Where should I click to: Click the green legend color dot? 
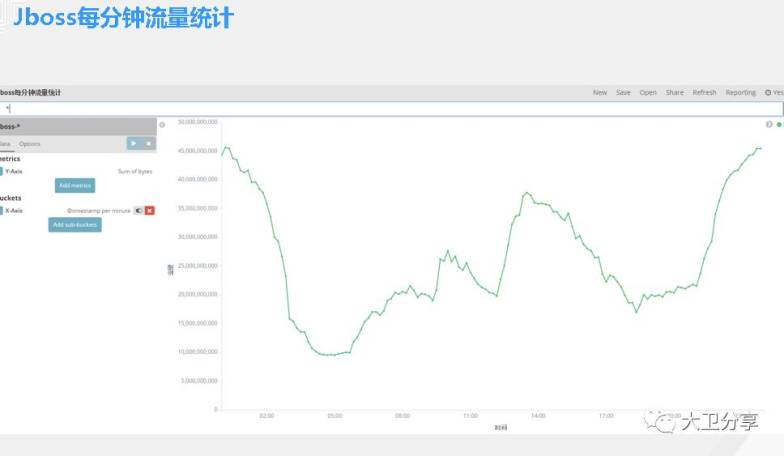[x=778, y=124]
